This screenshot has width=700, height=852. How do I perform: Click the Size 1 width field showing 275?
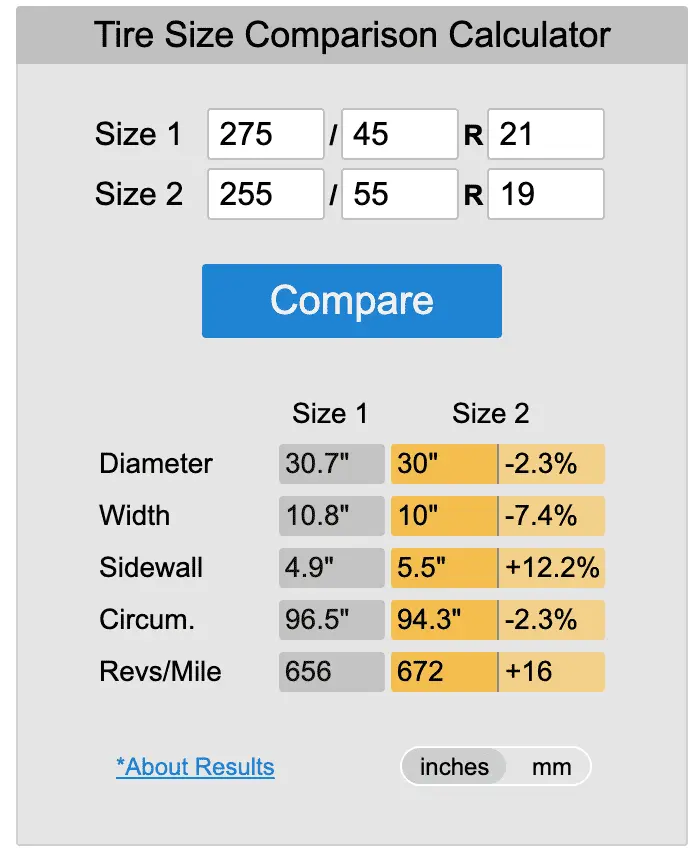pos(265,134)
